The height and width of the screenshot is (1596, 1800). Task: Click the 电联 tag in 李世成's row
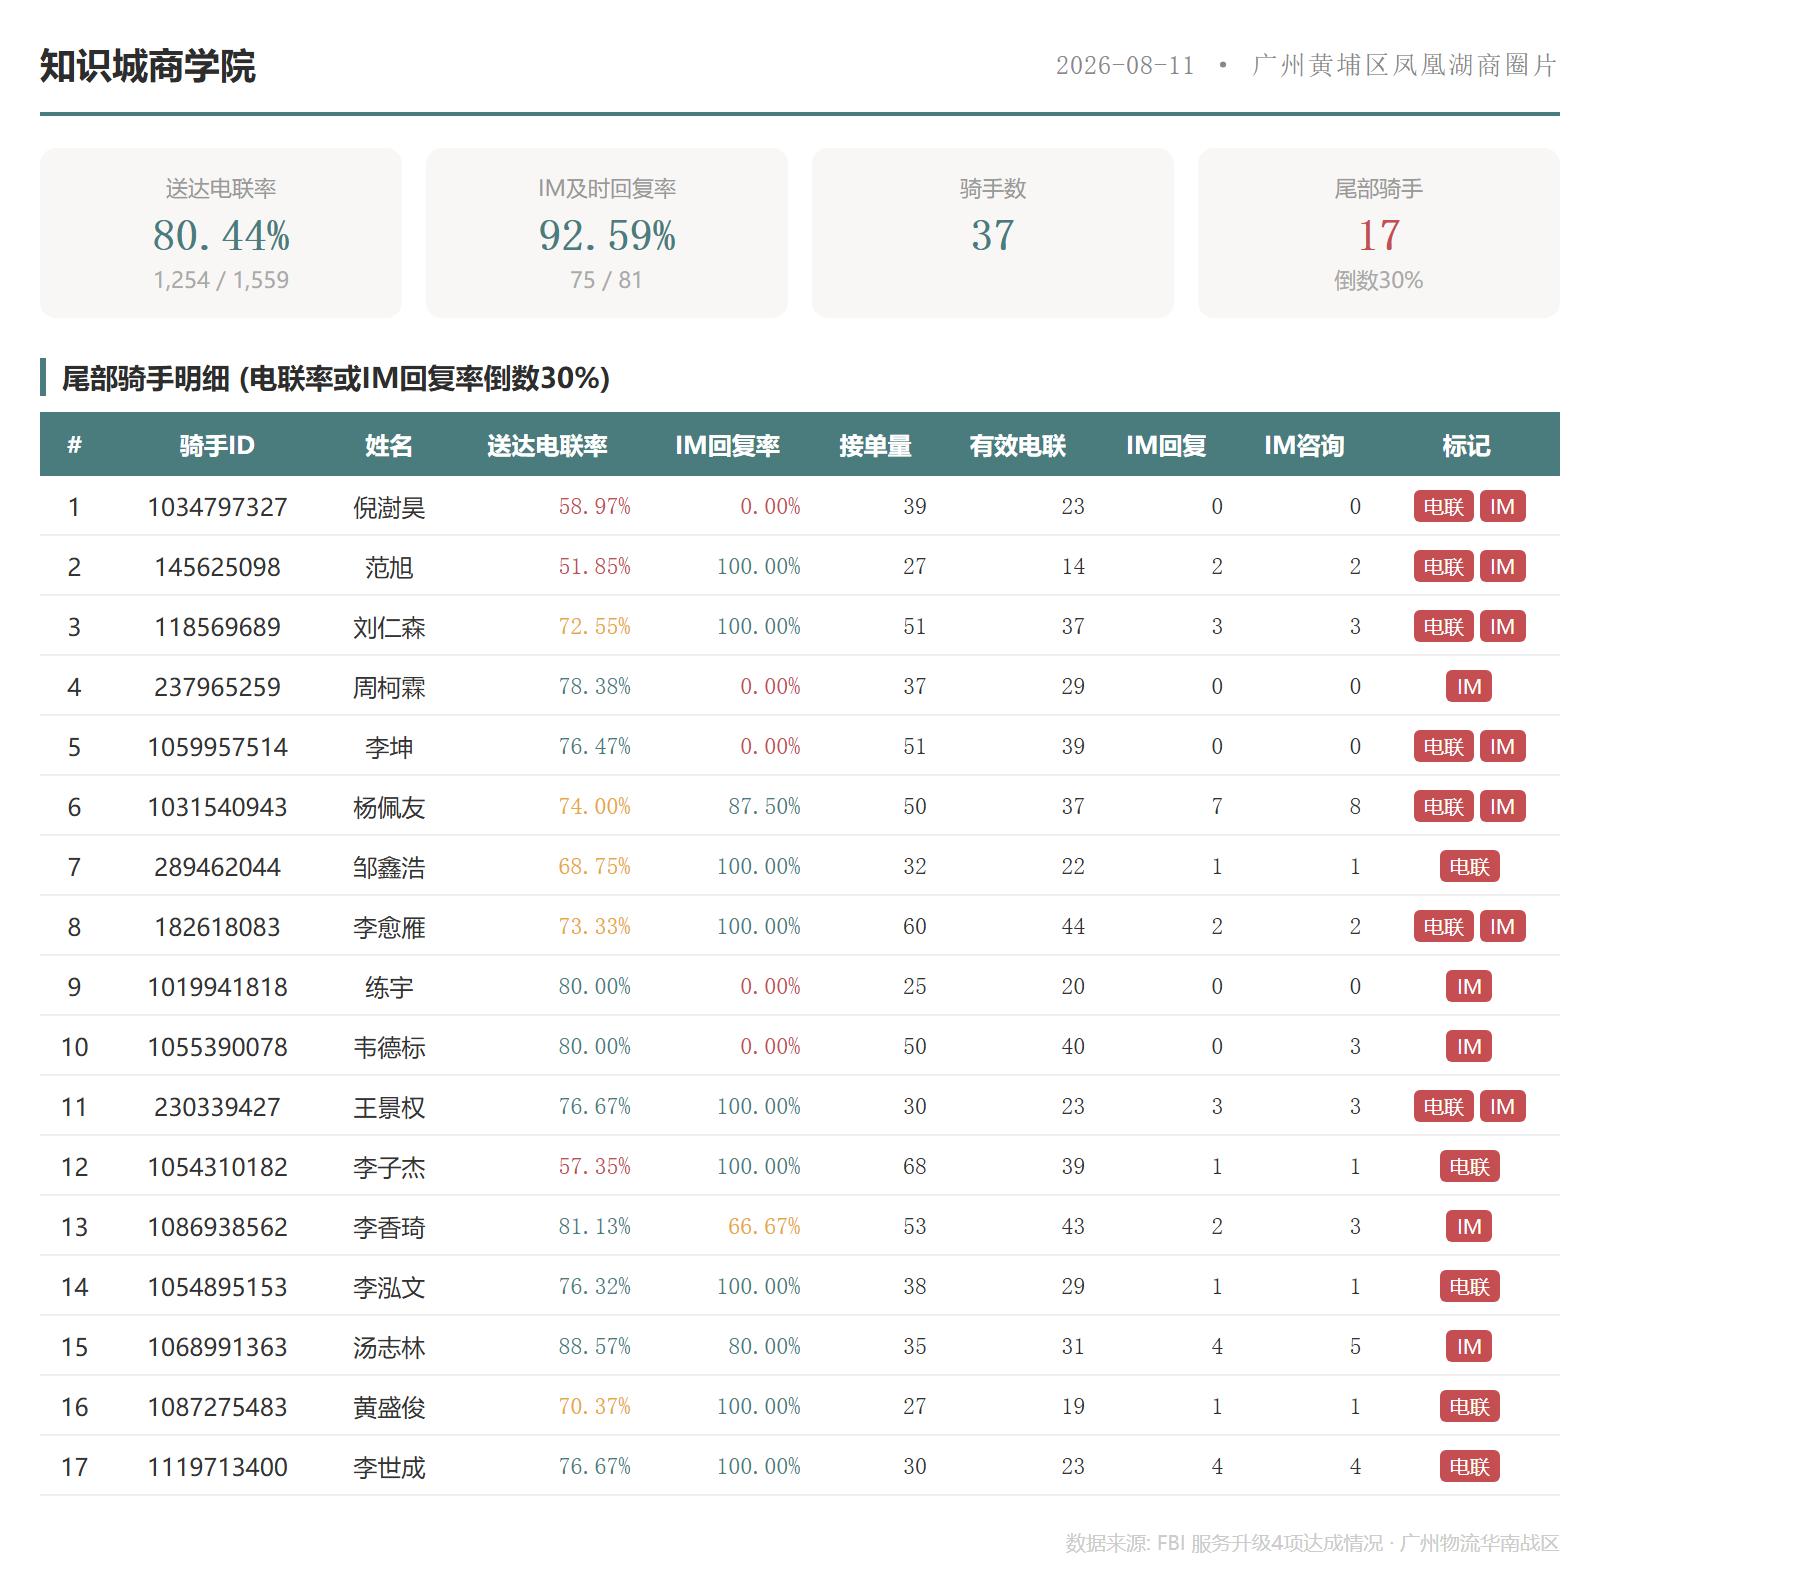point(1469,1466)
